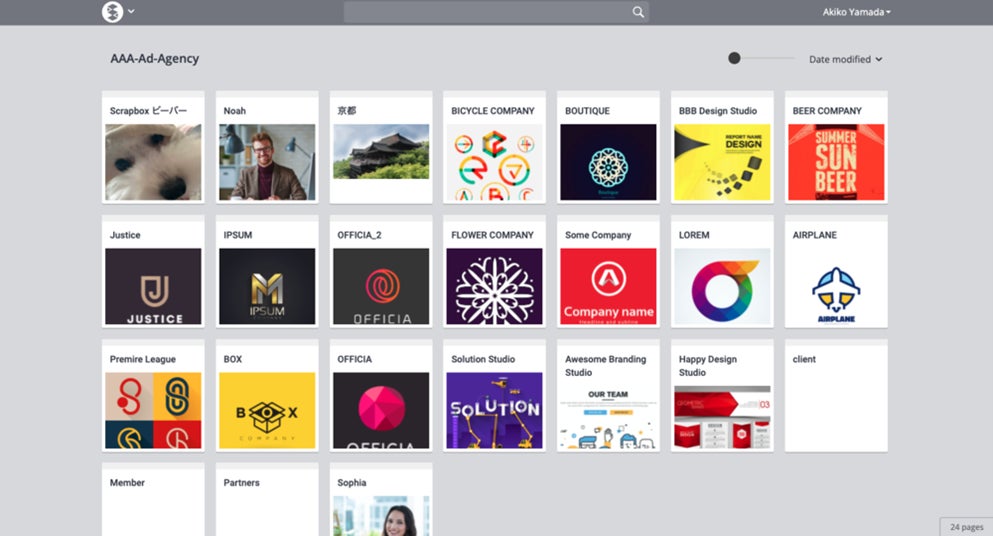Viewport: 993px width, 536px height.
Task: Open the Premire League page card
Action: [153, 395]
